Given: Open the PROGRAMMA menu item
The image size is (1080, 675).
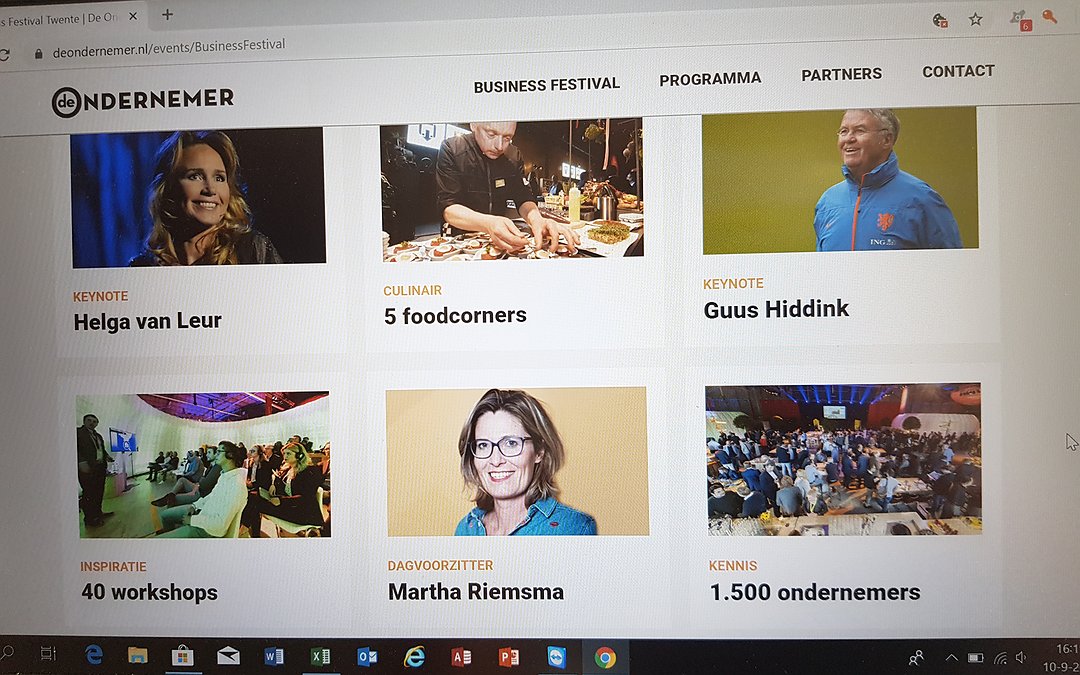Looking at the screenshot, I should [710, 79].
